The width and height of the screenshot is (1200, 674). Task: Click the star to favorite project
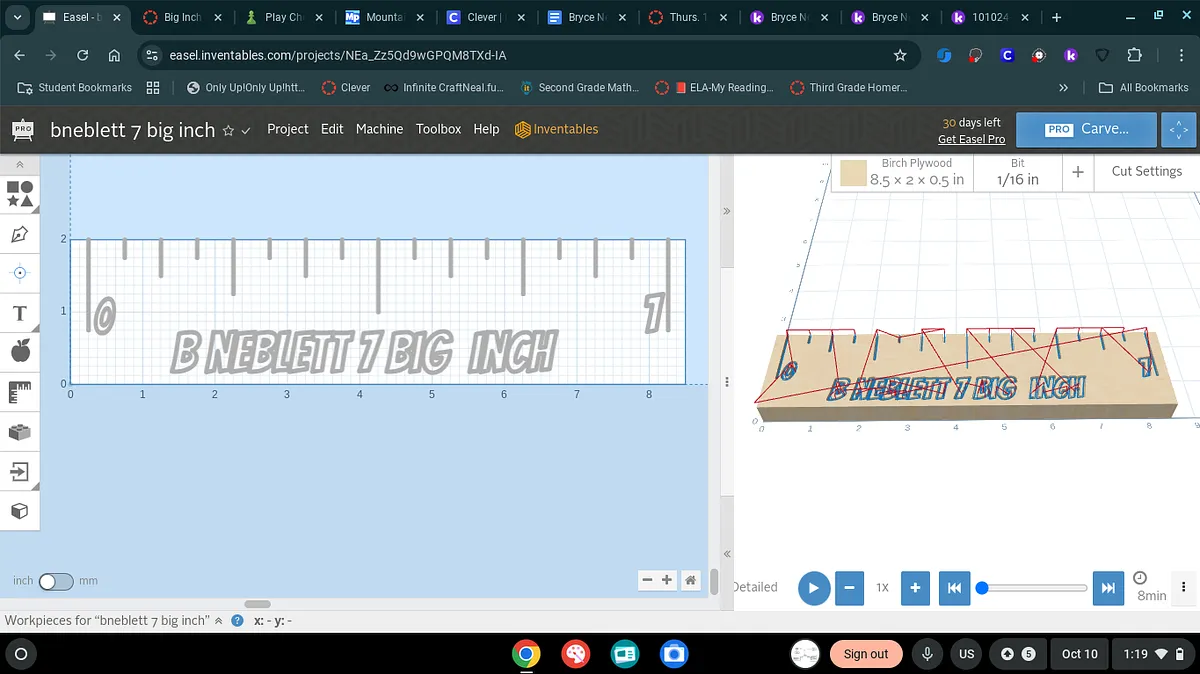228,130
